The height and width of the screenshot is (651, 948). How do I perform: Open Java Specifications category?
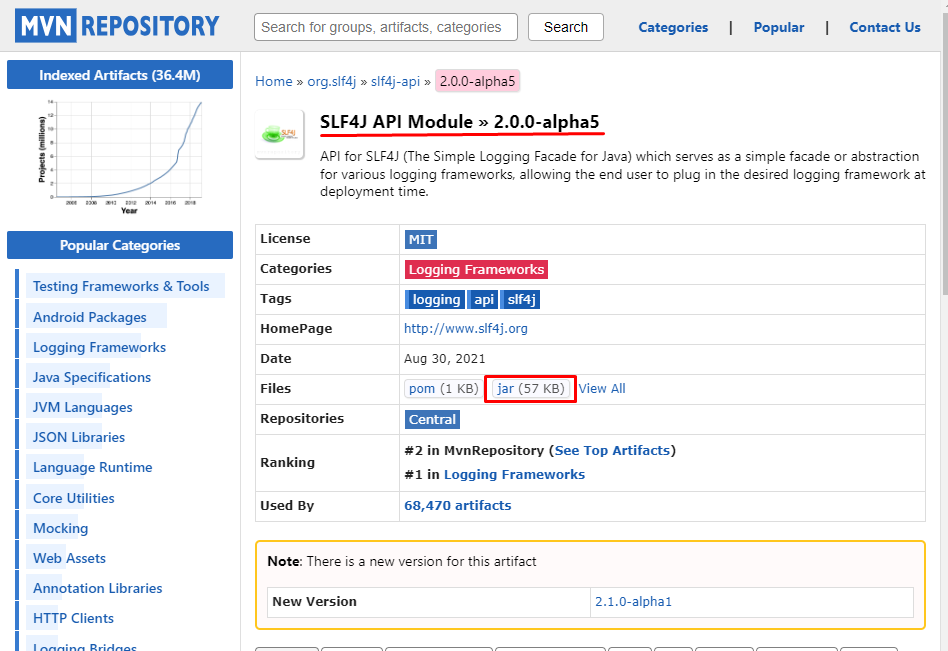(x=92, y=377)
